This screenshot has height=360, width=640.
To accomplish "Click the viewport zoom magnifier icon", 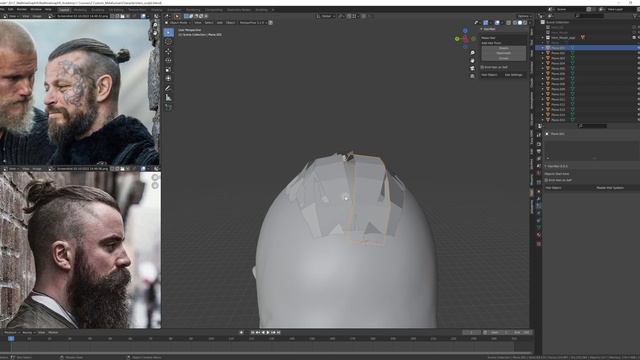I will point(472,53).
